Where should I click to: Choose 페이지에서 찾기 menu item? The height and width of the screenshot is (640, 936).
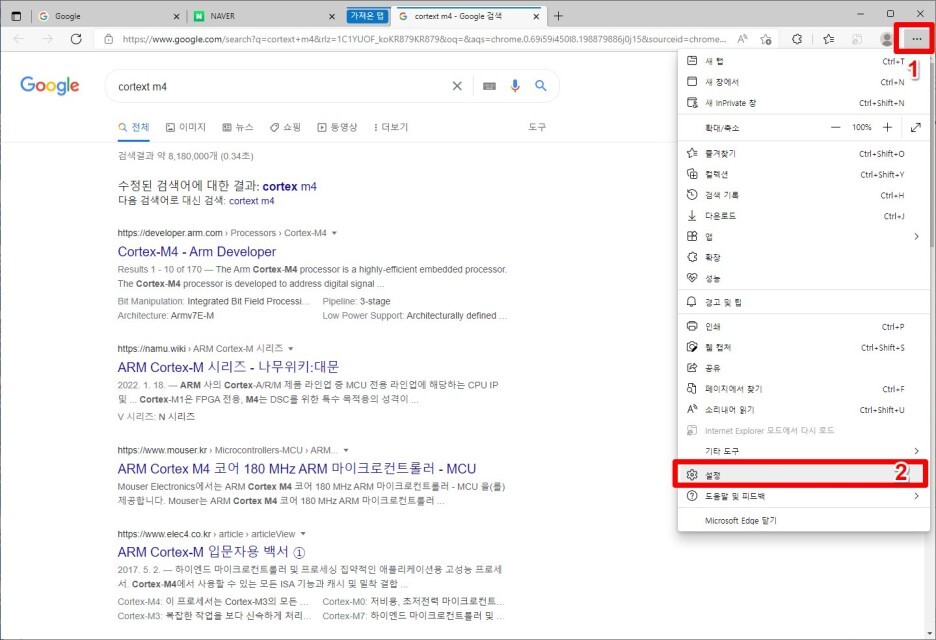coord(803,389)
